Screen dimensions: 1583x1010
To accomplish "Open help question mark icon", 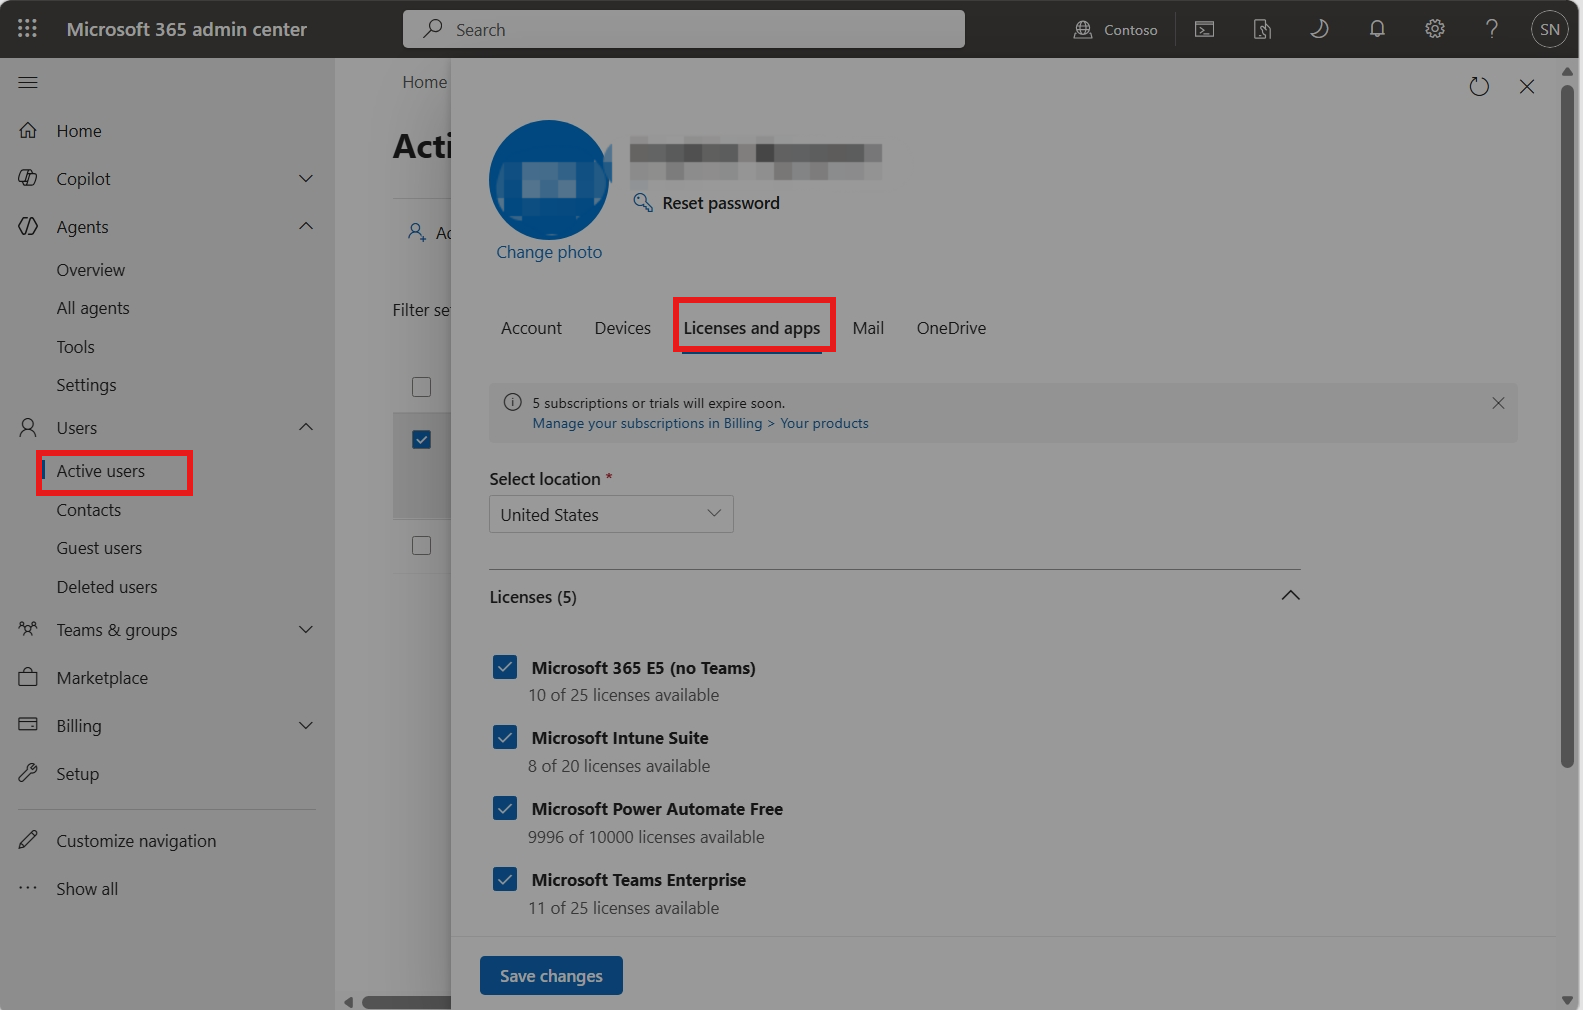I will [x=1492, y=29].
